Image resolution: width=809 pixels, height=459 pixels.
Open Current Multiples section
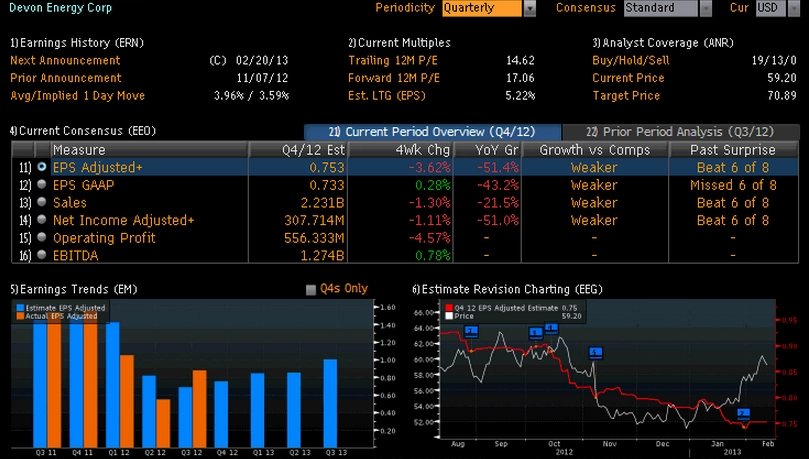tap(399, 43)
